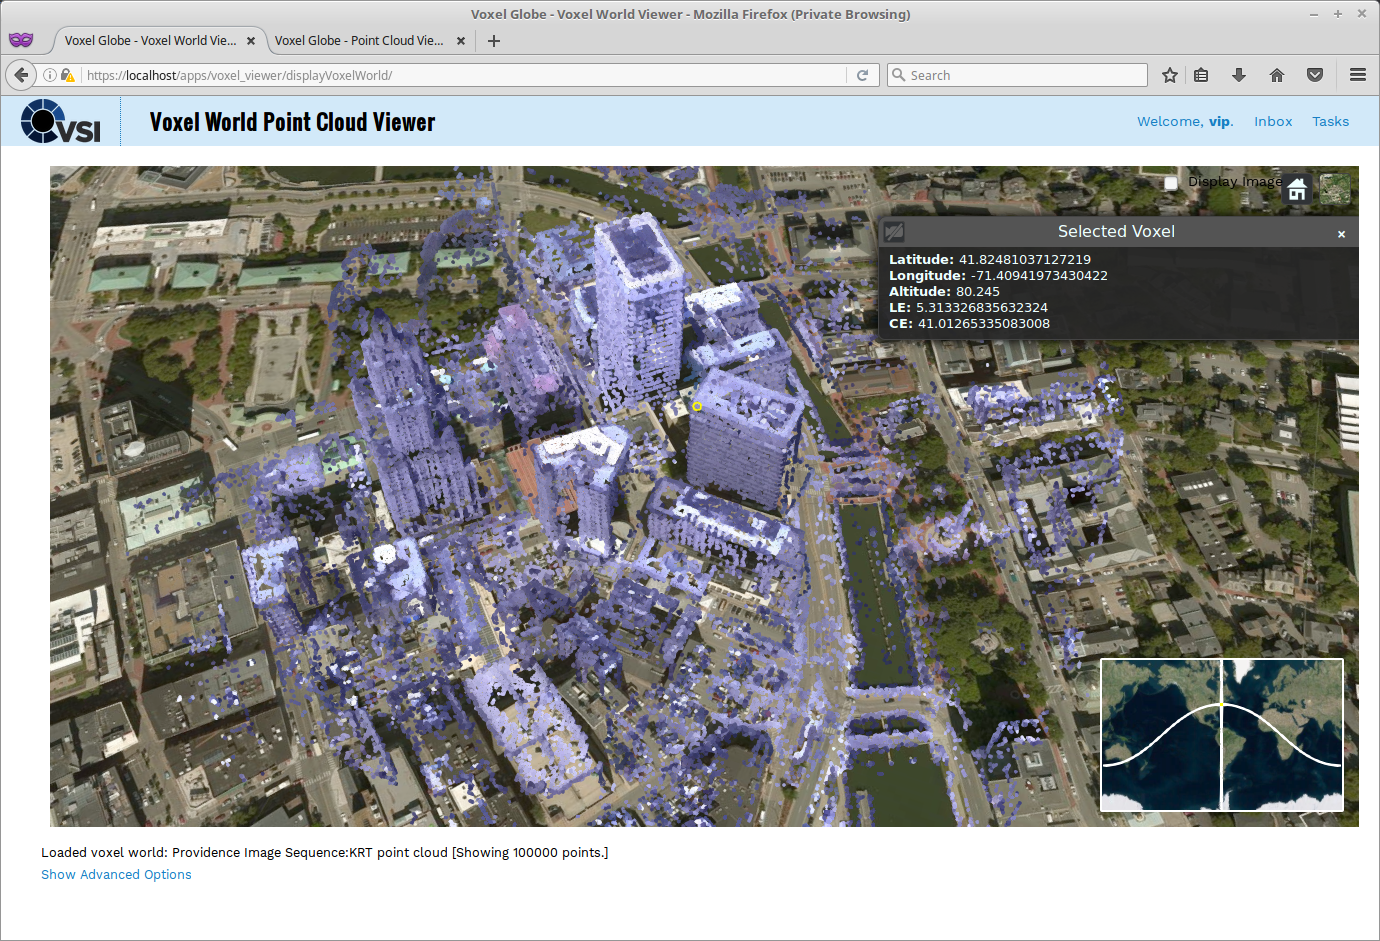Select the Voxel World Viewer tab
The image size is (1380, 941).
(150, 41)
